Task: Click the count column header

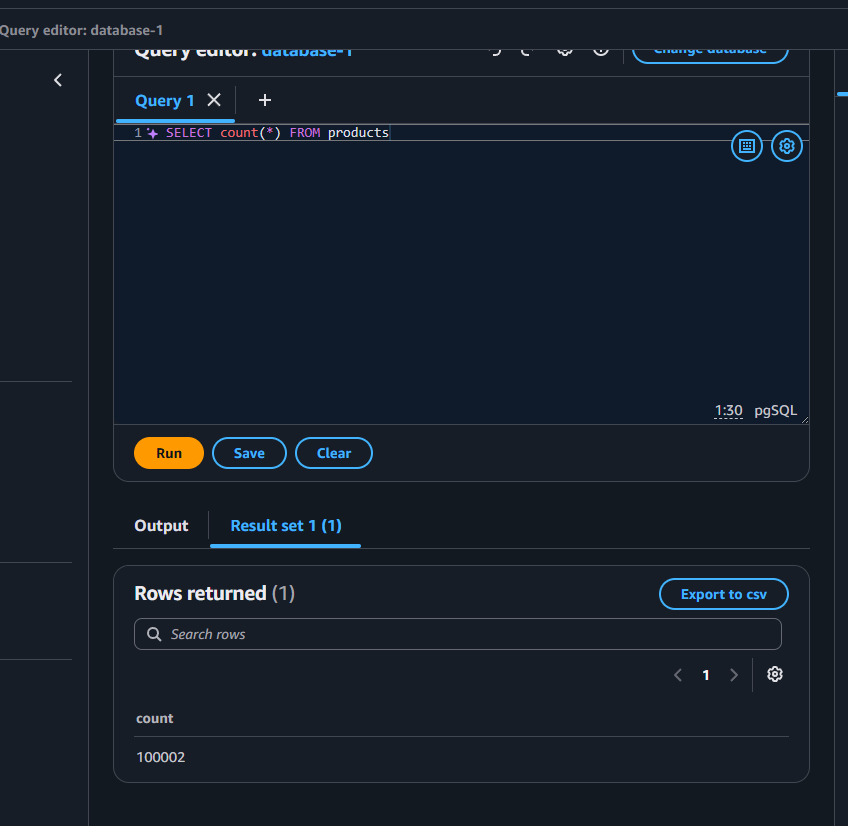Action: 155,718
